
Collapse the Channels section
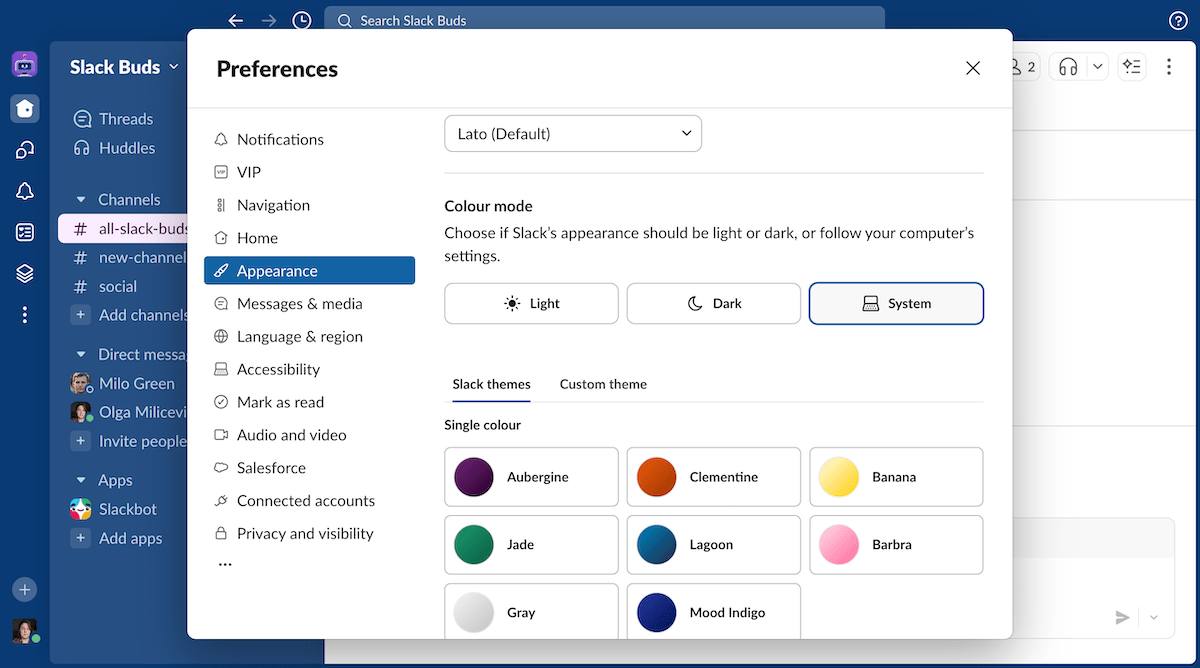tap(82, 200)
